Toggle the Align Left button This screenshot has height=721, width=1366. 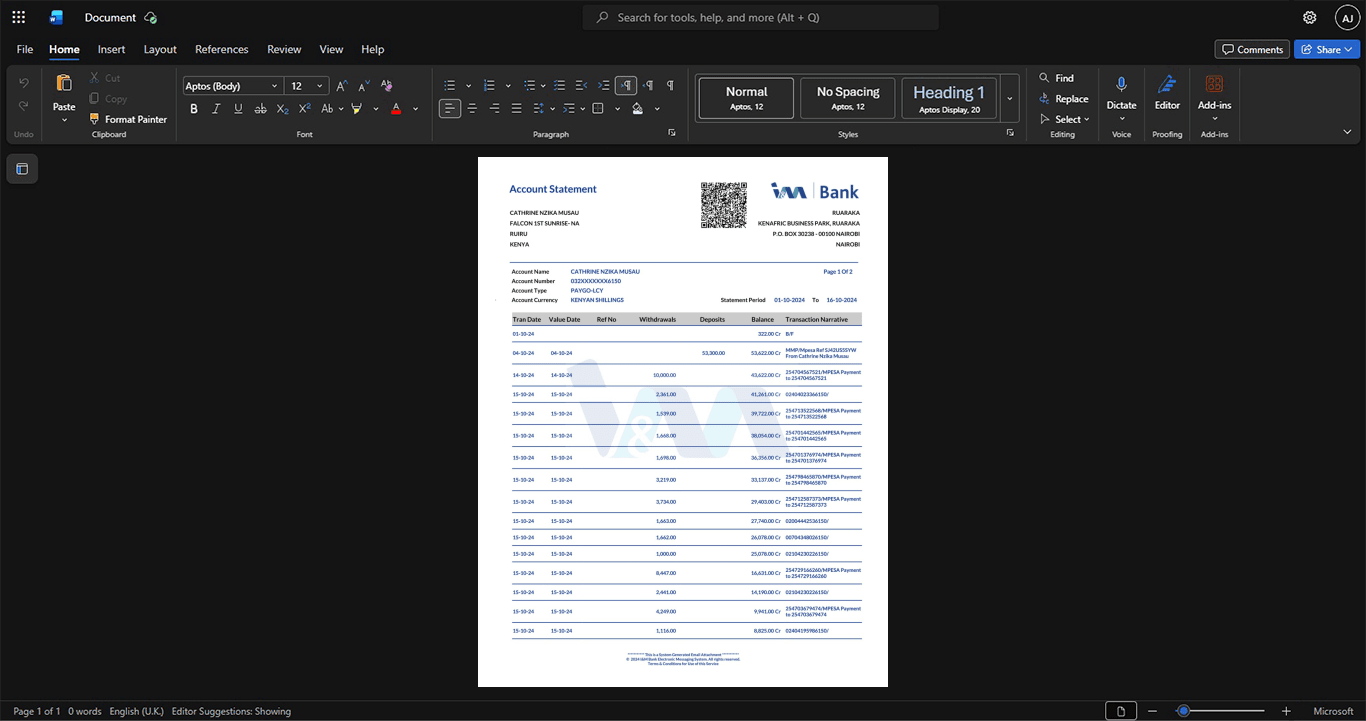450,108
